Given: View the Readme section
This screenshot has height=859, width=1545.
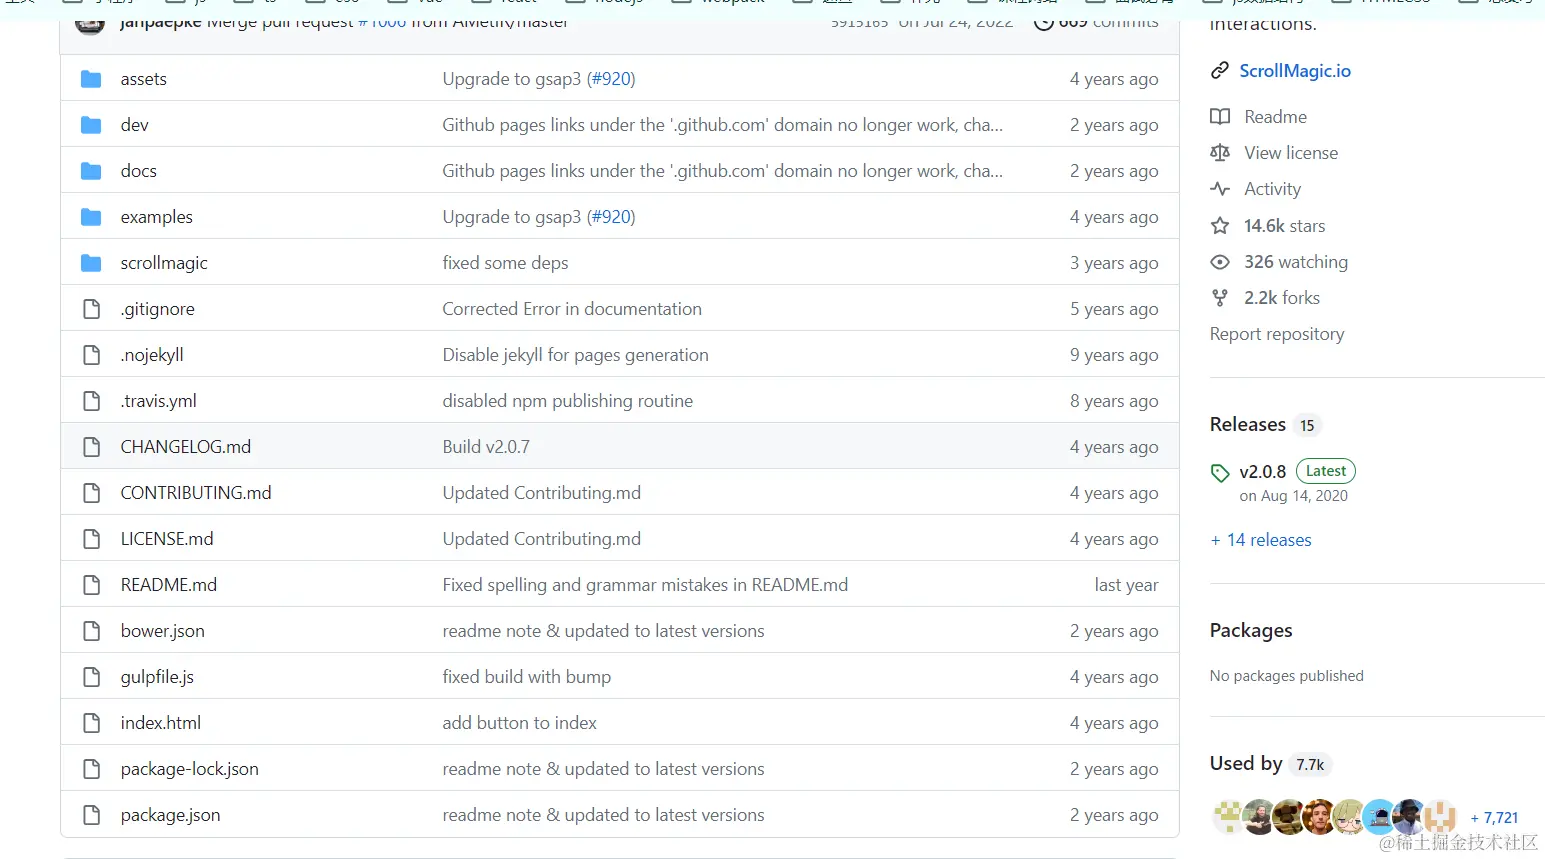Looking at the screenshot, I should 1276,117.
